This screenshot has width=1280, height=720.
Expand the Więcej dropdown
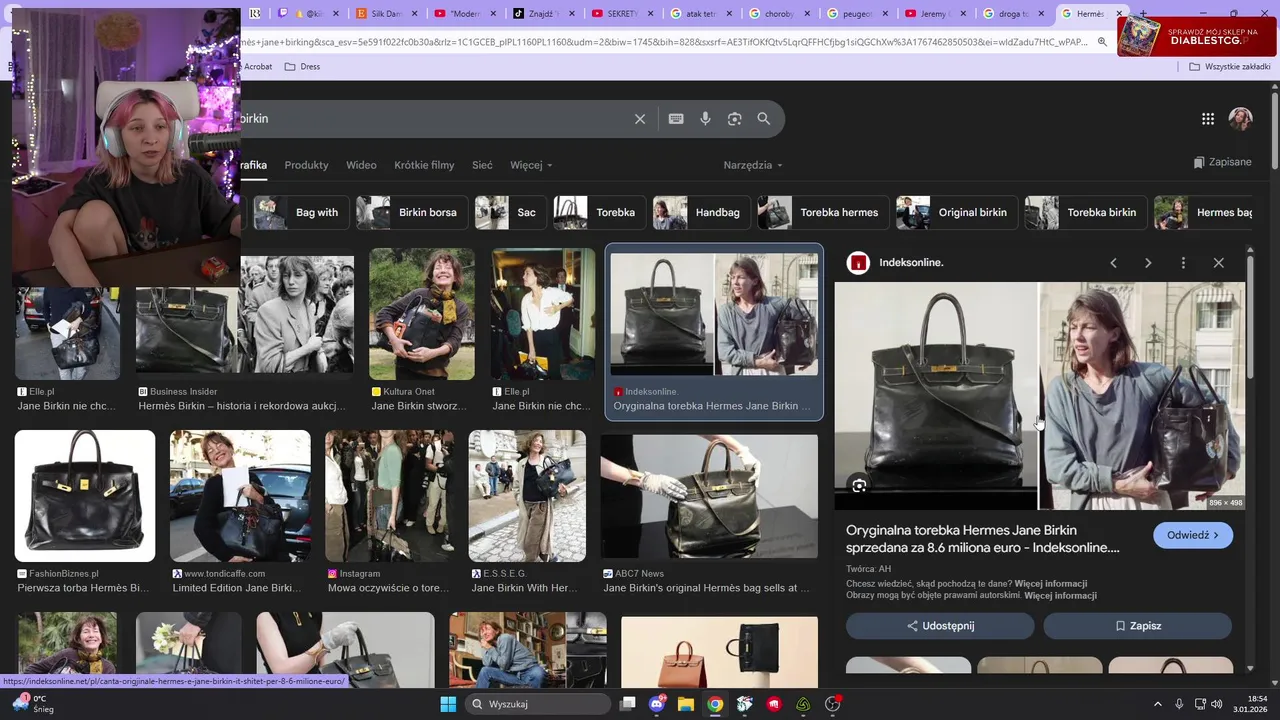click(x=531, y=165)
